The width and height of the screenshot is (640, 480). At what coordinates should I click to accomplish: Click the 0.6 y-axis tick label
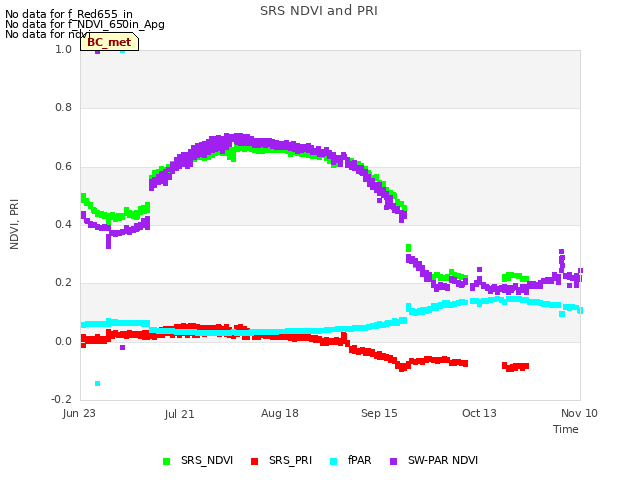click(x=64, y=167)
